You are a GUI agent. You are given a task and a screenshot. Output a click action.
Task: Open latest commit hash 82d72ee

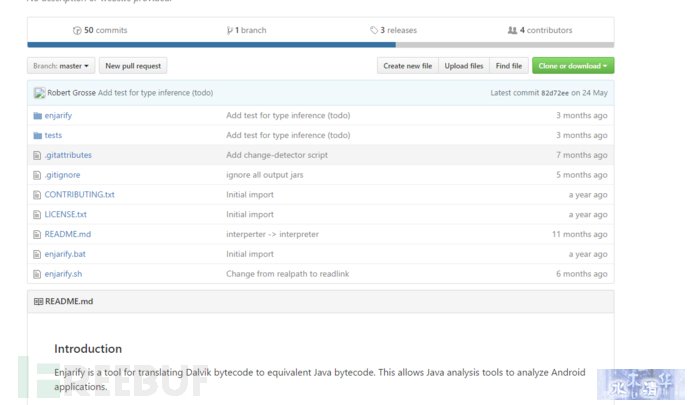[x=555, y=93]
